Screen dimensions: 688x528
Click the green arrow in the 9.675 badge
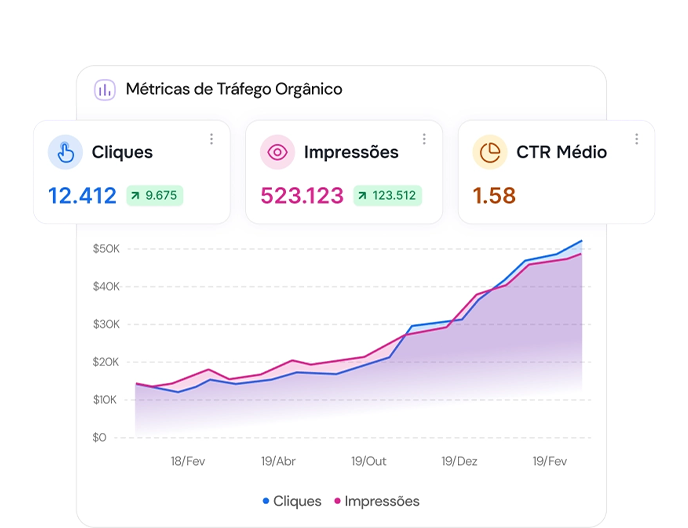136,196
